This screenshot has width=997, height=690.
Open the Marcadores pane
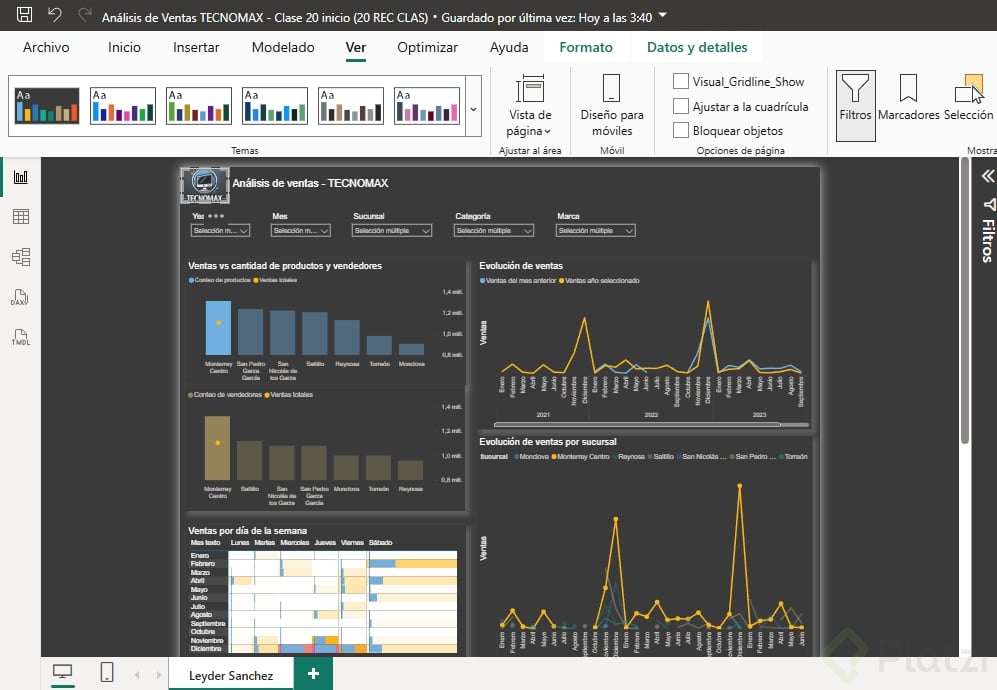pos(909,97)
